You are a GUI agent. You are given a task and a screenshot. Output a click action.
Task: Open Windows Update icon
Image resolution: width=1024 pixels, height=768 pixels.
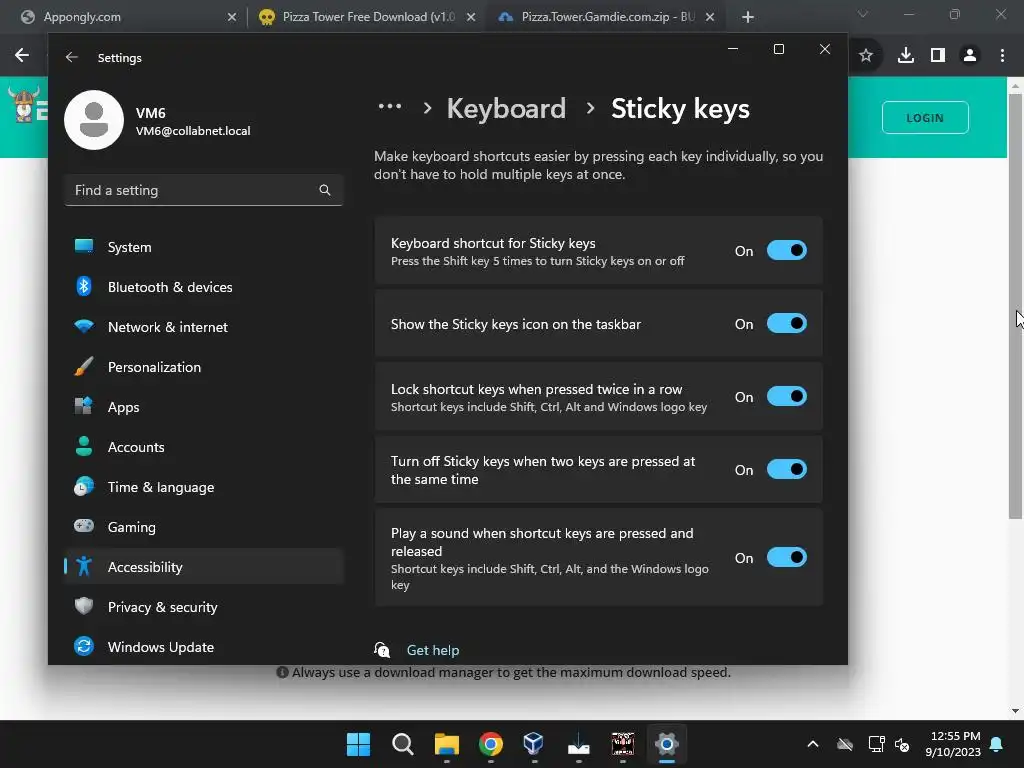click(84, 646)
